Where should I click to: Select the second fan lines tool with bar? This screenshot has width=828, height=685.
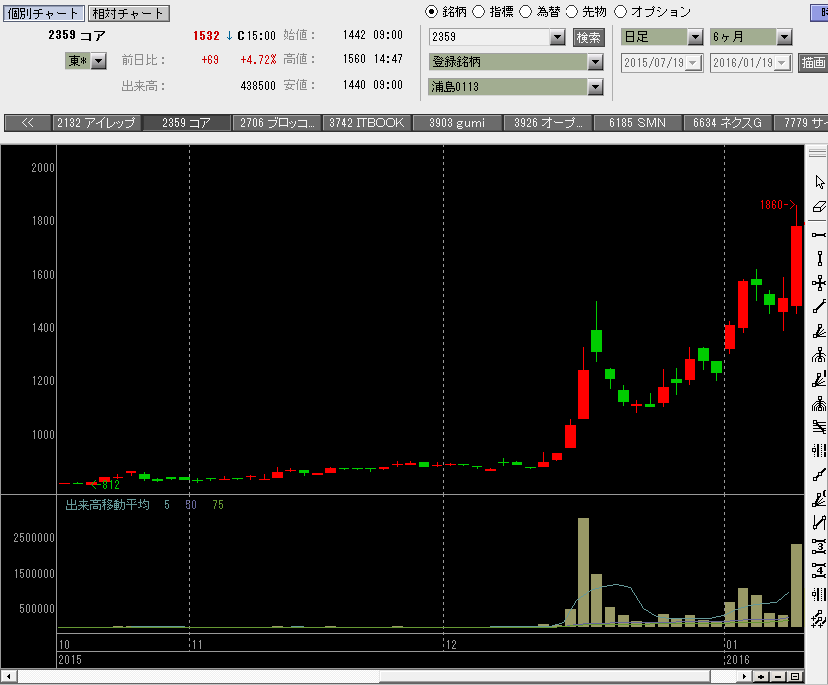(x=819, y=379)
